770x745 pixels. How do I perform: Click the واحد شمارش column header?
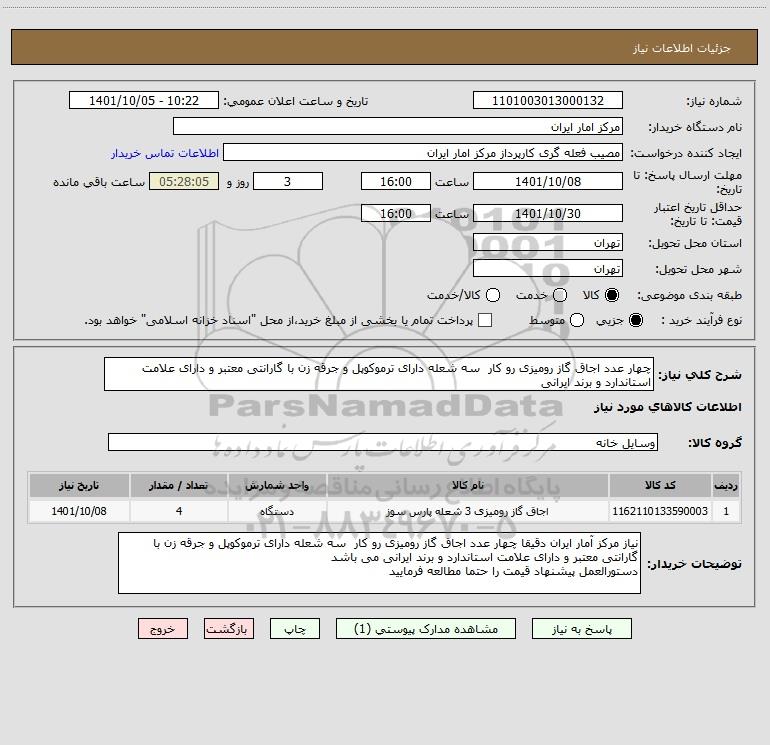coord(277,485)
